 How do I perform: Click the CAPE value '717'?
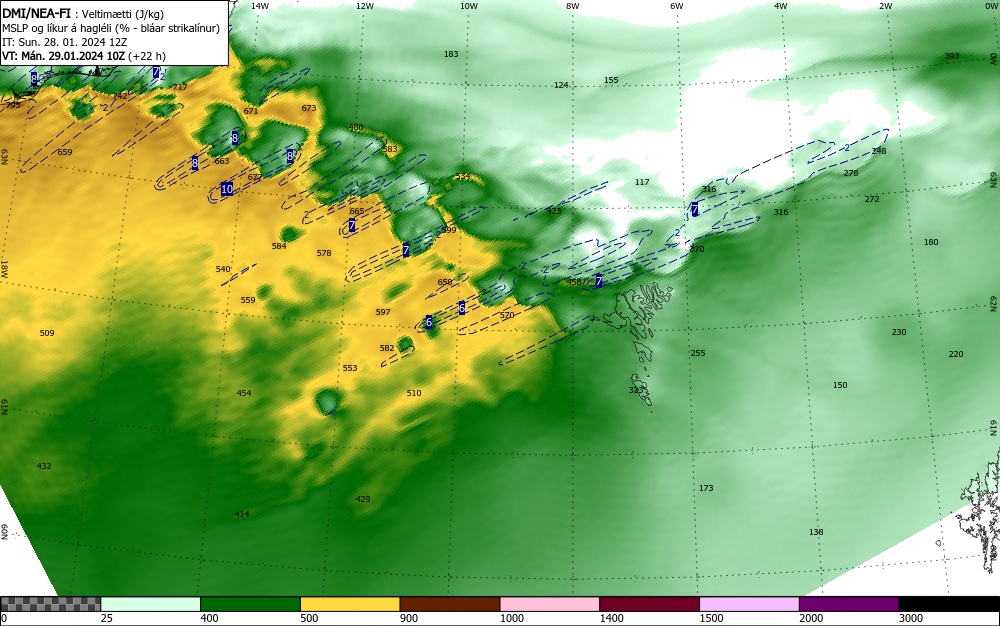[180, 87]
